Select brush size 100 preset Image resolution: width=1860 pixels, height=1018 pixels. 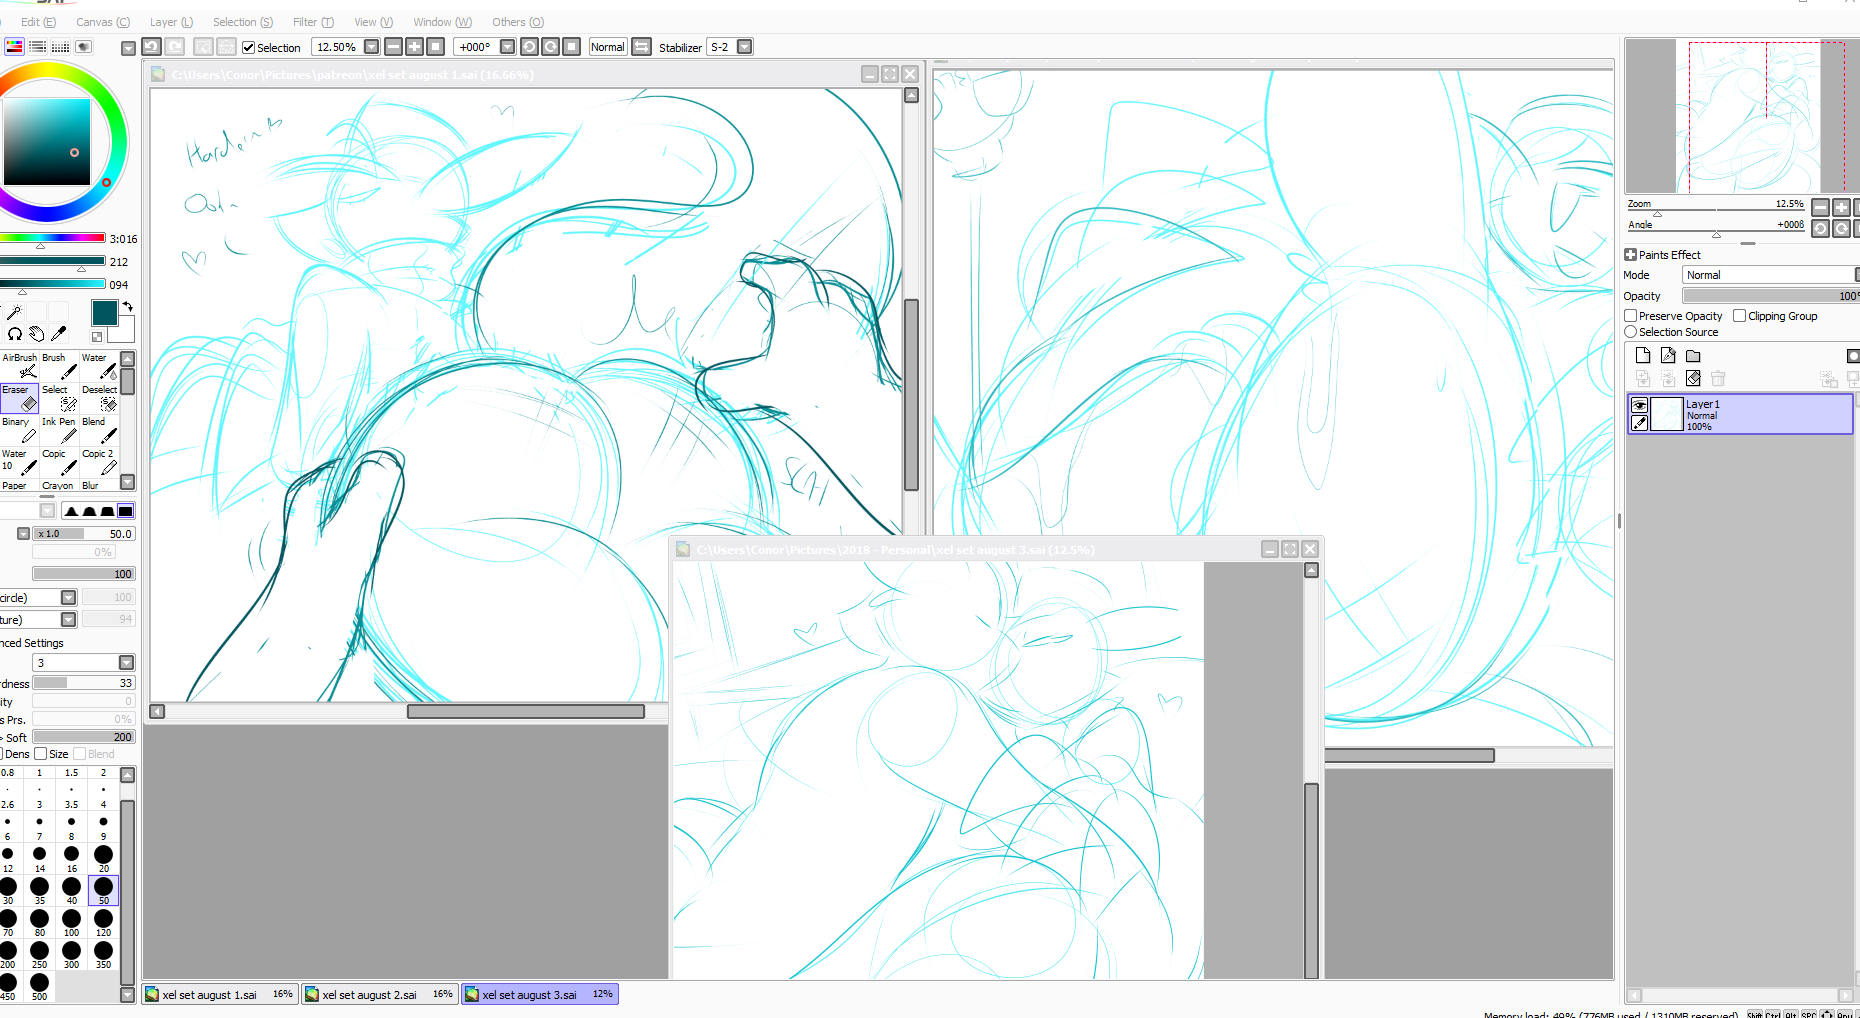[71, 922]
